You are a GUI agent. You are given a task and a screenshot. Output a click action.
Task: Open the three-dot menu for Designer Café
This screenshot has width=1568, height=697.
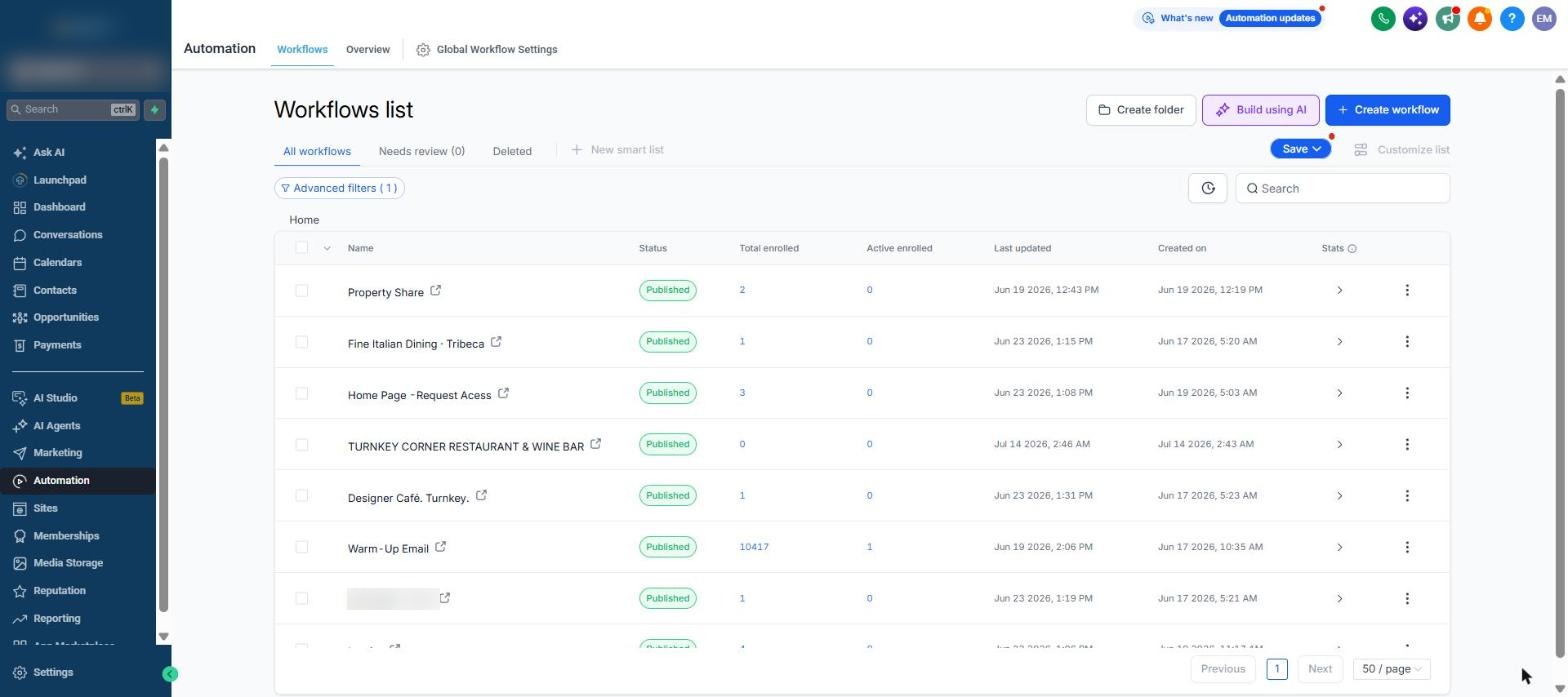tap(1407, 495)
